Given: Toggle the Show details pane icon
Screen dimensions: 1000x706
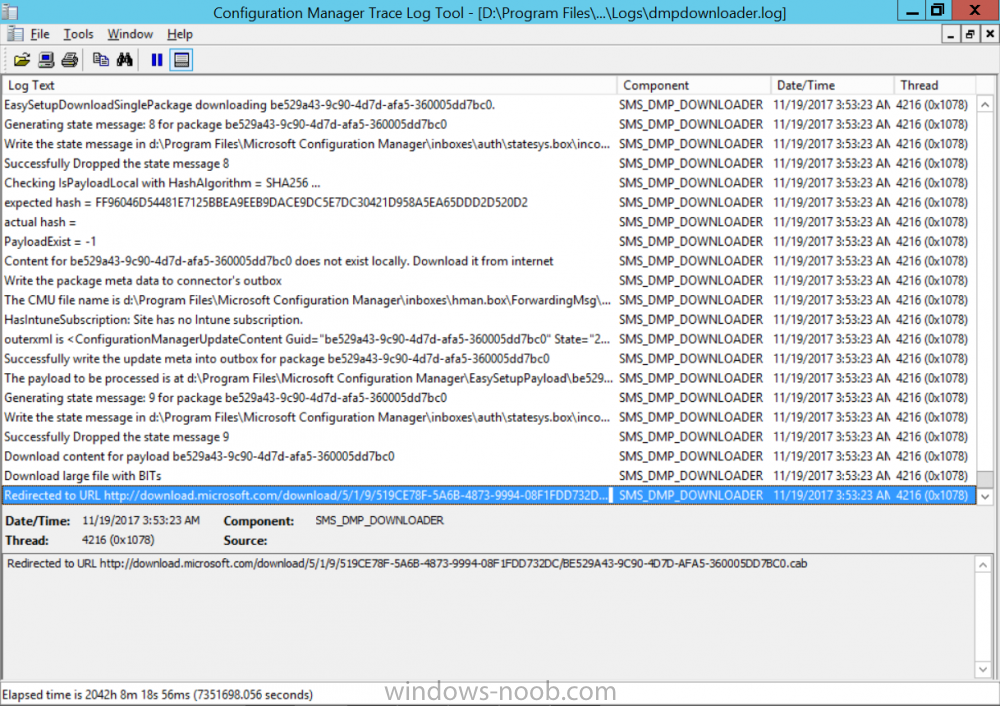Looking at the screenshot, I should point(182,60).
